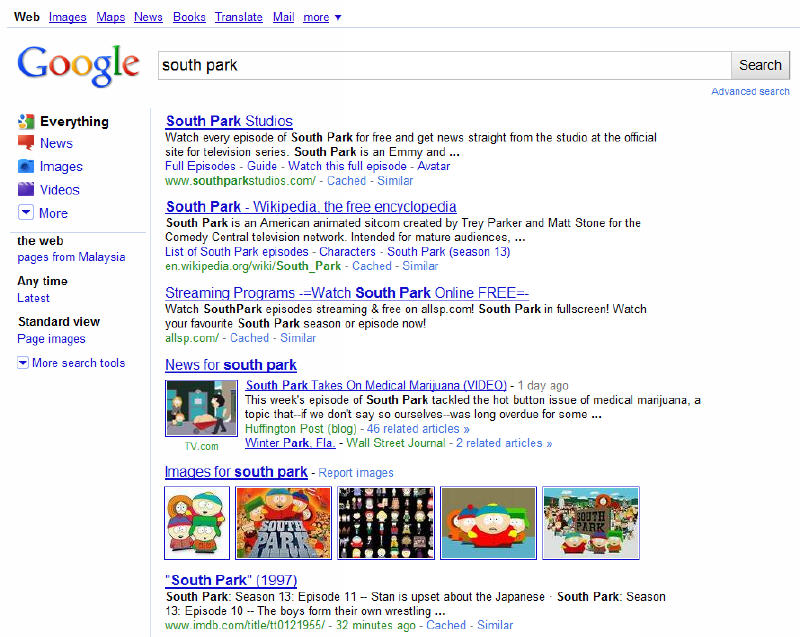The height and width of the screenshot is (637, 800).
Task: Click the Guide sitelink under South Park Studios
Action: click(x=262, y=166)
